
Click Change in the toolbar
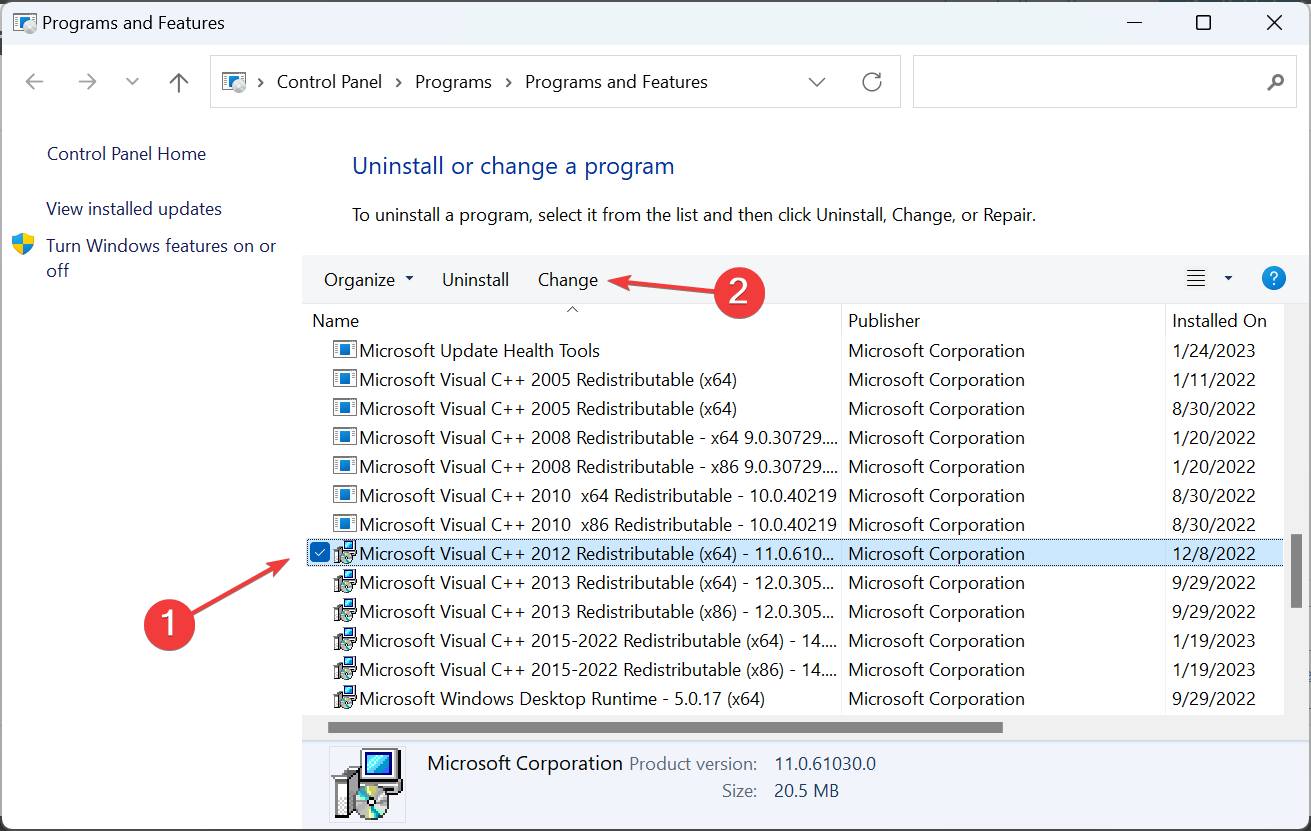[568, 280]
